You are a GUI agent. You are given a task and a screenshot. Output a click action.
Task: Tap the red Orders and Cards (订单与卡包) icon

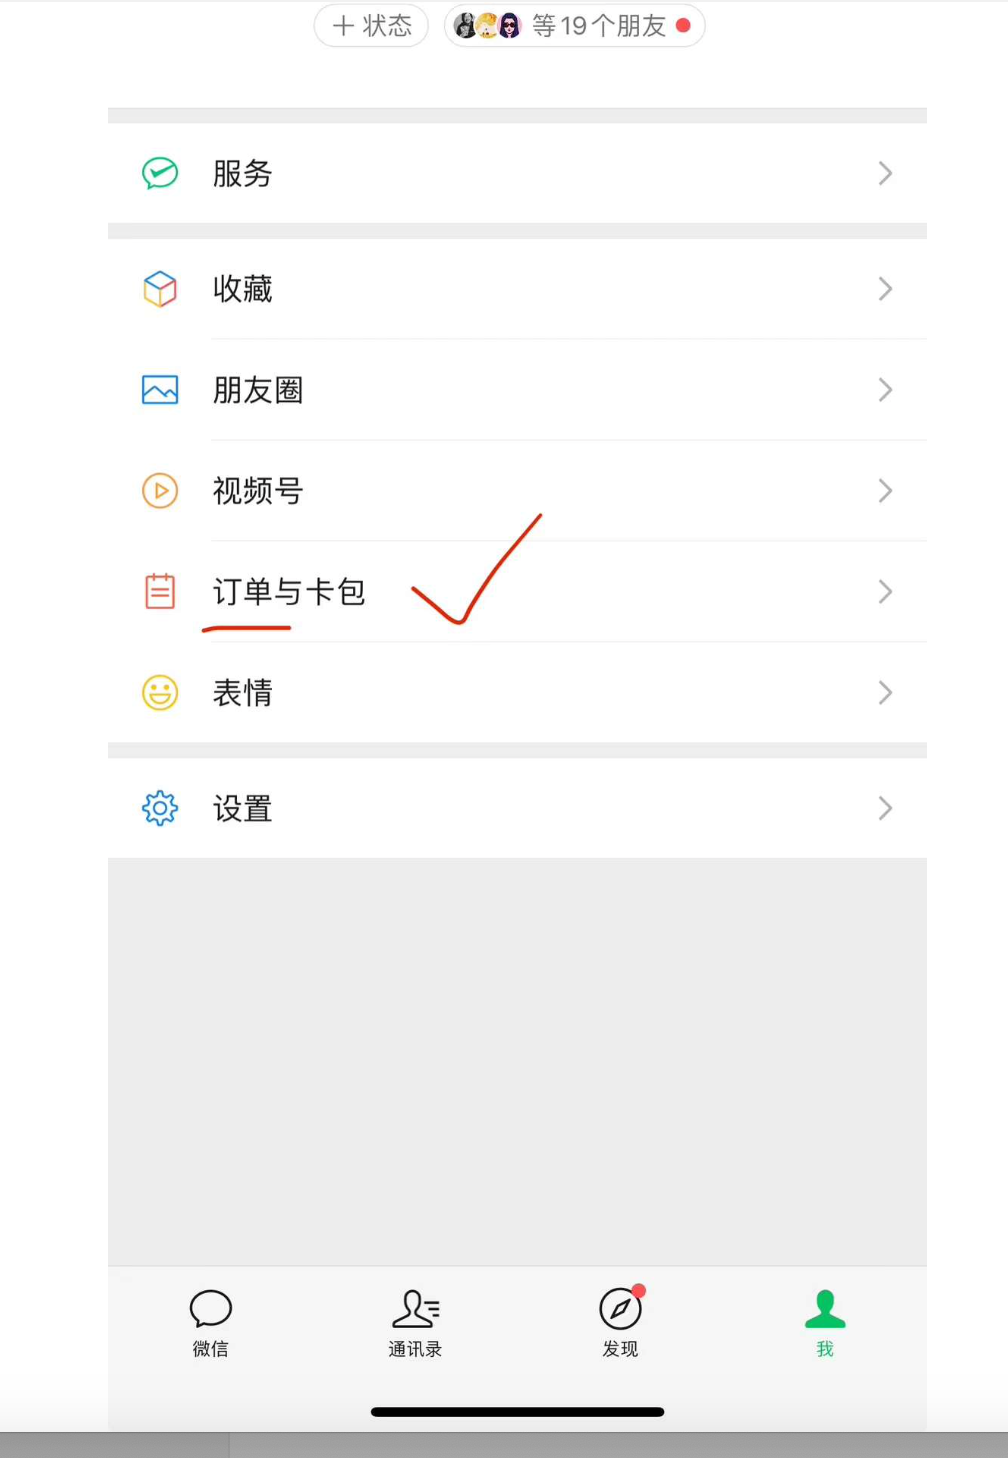[x=160, y=591]
